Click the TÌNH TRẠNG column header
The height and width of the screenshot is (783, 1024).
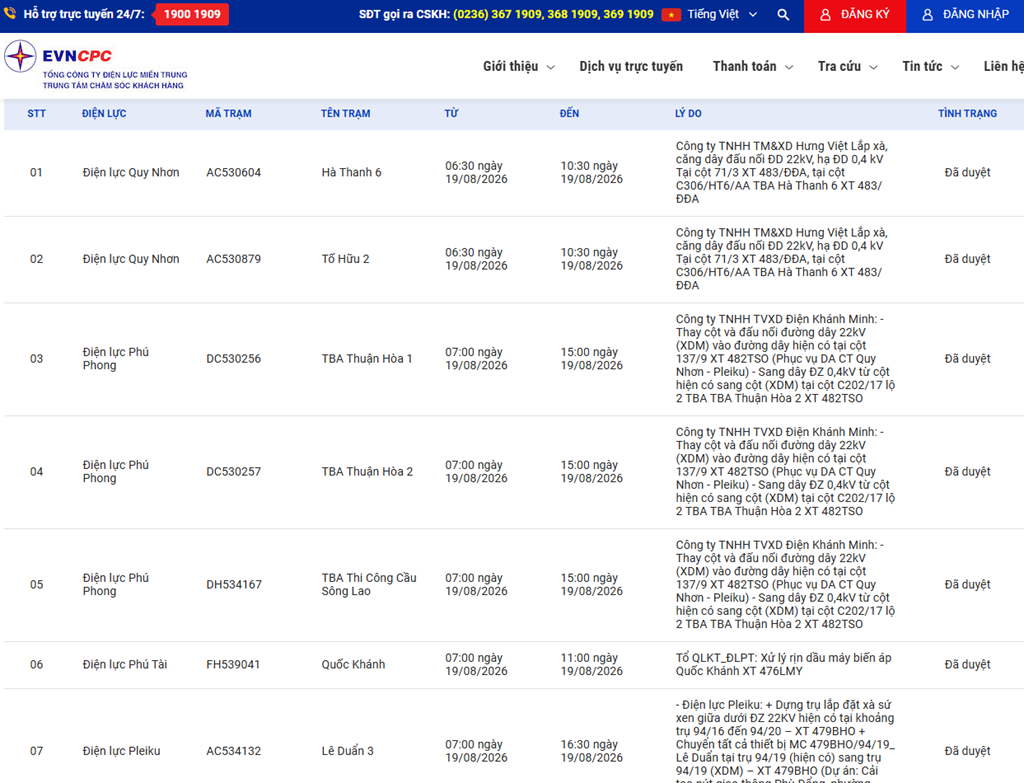point(967,113)
